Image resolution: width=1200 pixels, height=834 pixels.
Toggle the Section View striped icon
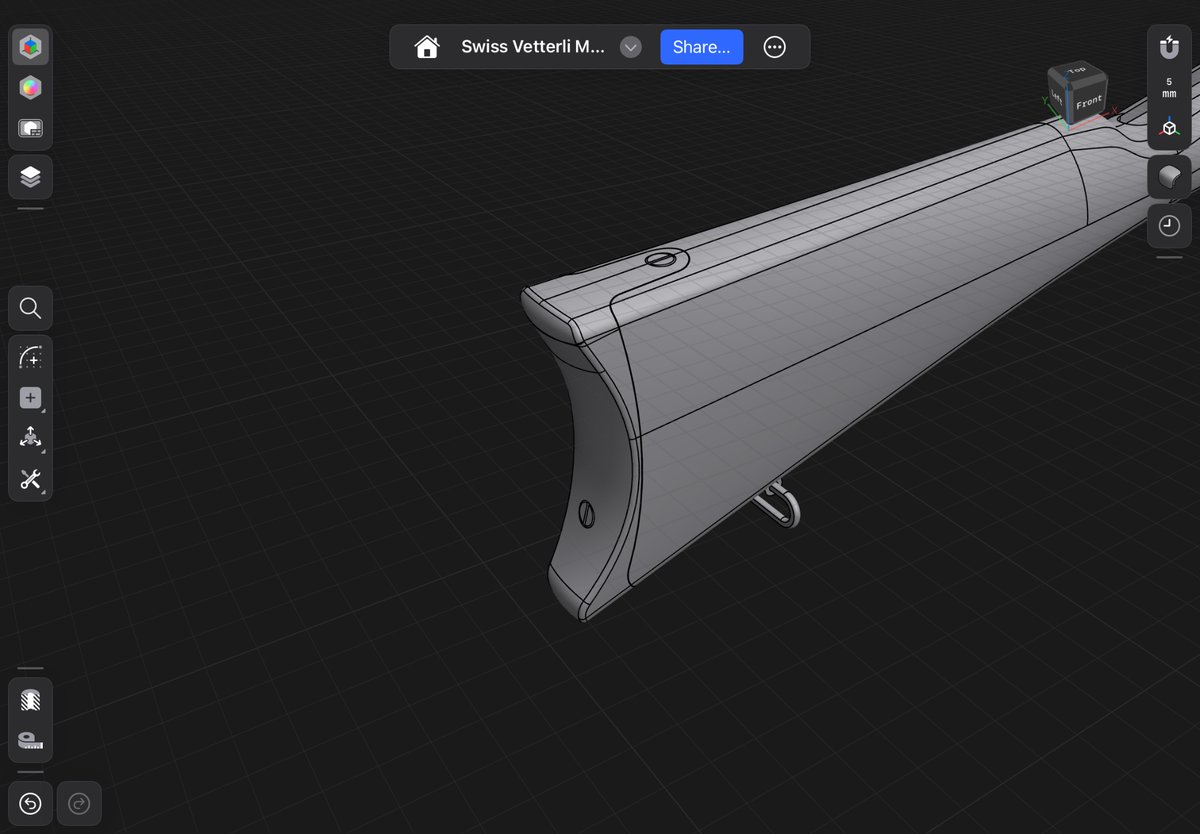tap(30, 700)
